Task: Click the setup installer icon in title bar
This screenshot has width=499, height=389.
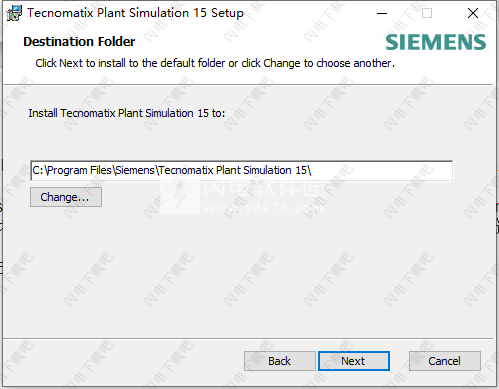Action: tap(14, 13)
